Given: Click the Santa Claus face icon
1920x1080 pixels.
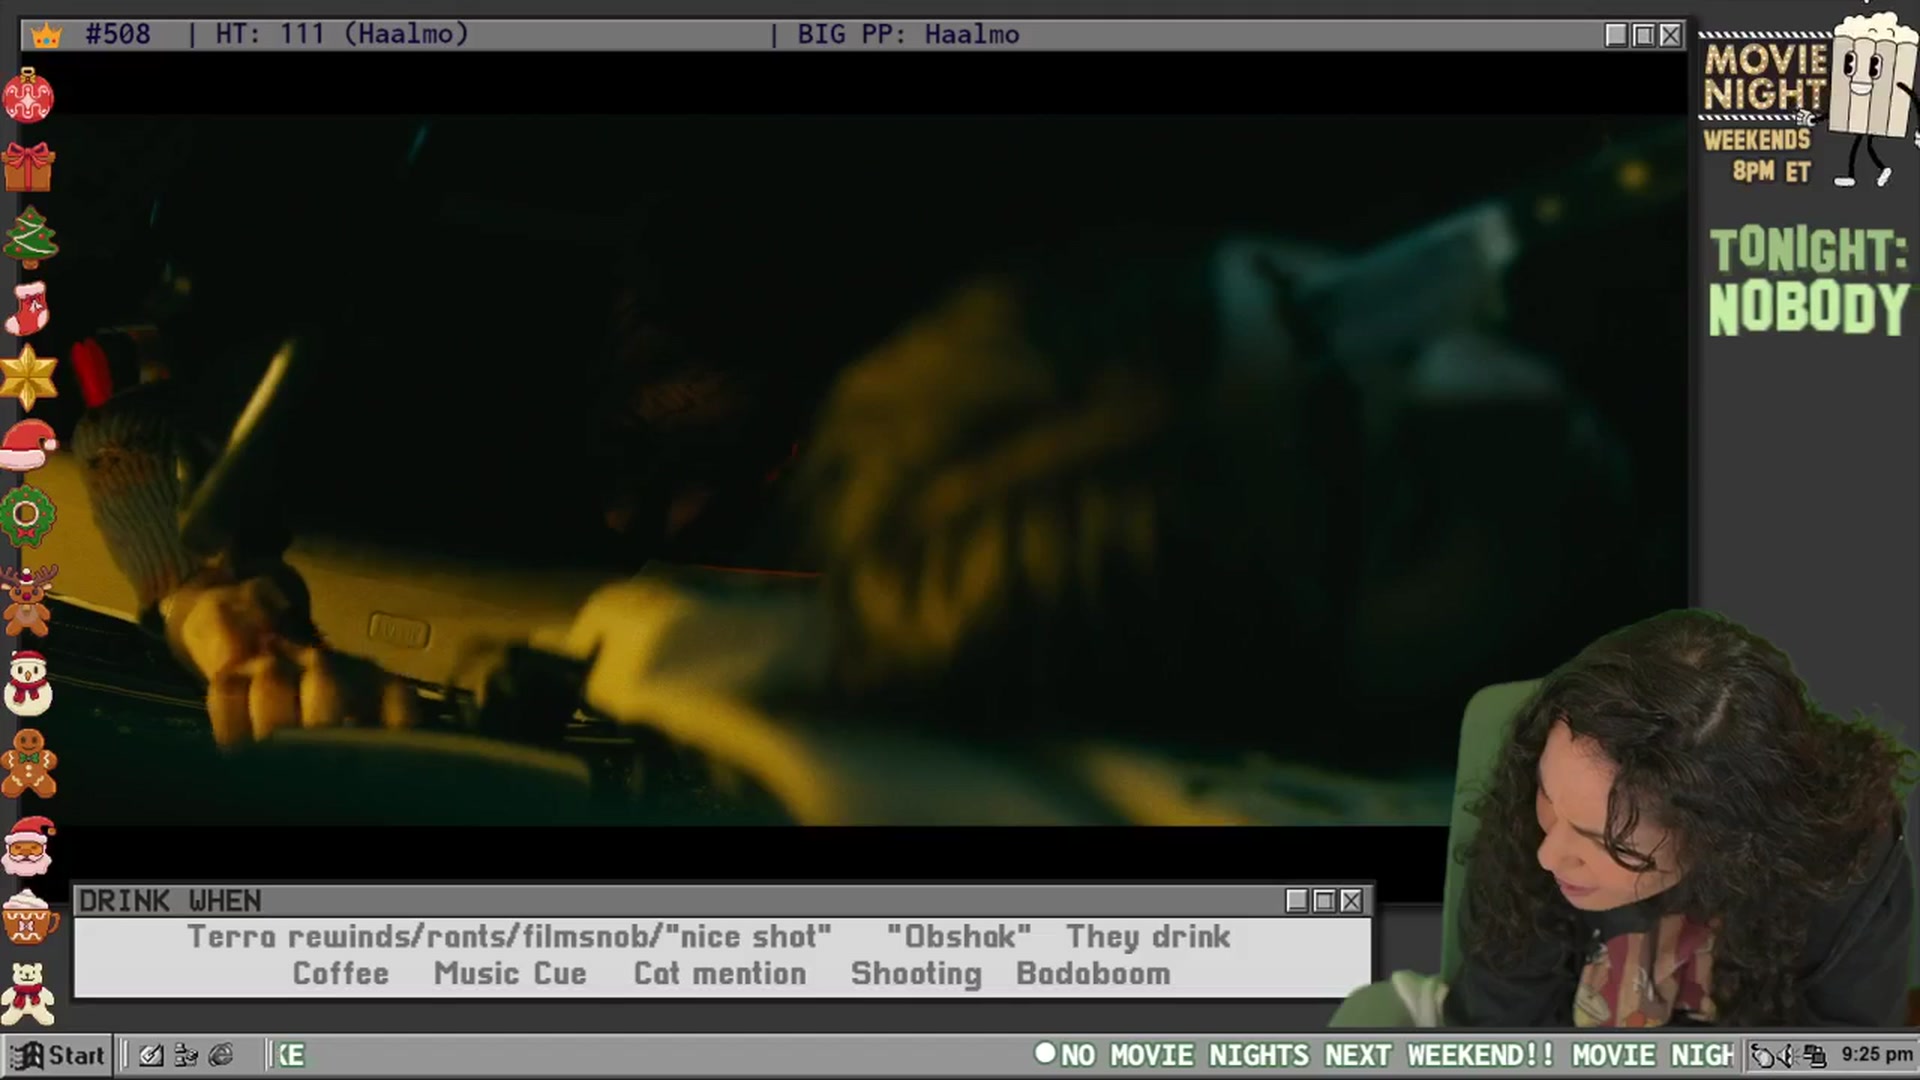Looking at the screenshot, I should pyautogui.click(x=28, y=846).
